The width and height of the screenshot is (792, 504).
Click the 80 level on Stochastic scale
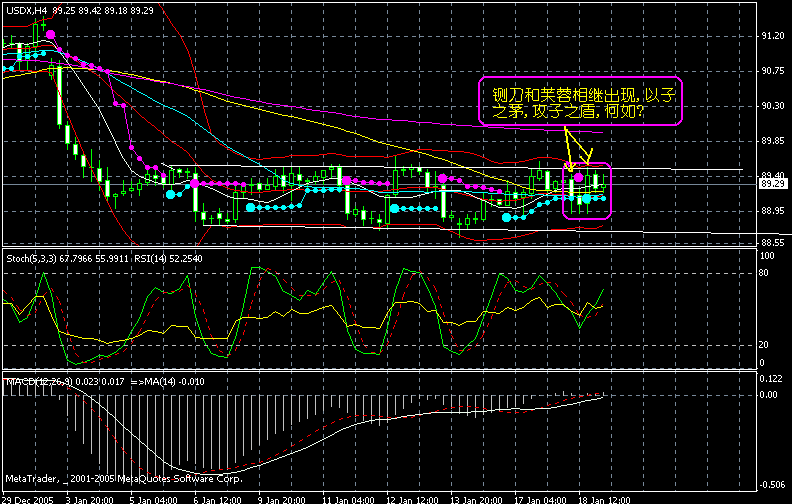click(x=764, y=273)
